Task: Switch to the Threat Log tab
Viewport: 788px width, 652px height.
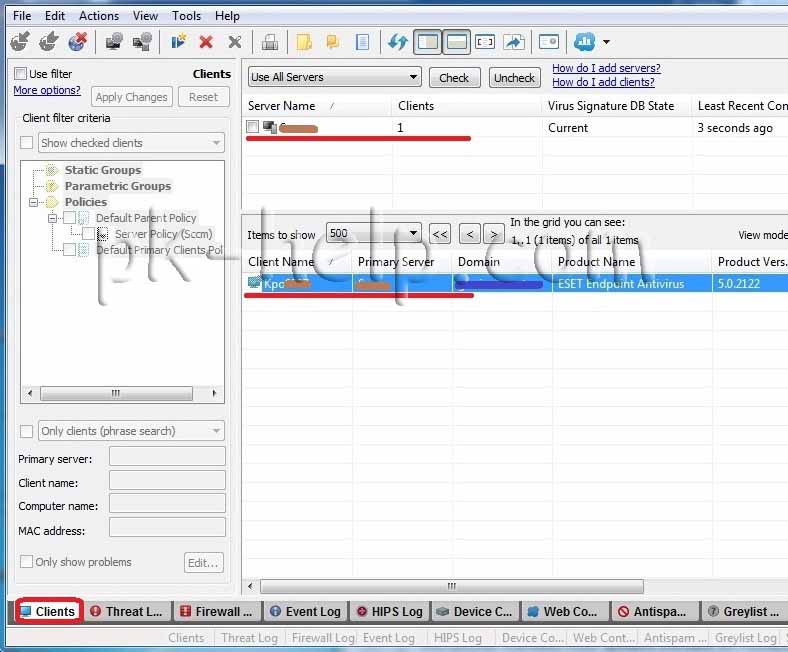Action: point(127,611)
